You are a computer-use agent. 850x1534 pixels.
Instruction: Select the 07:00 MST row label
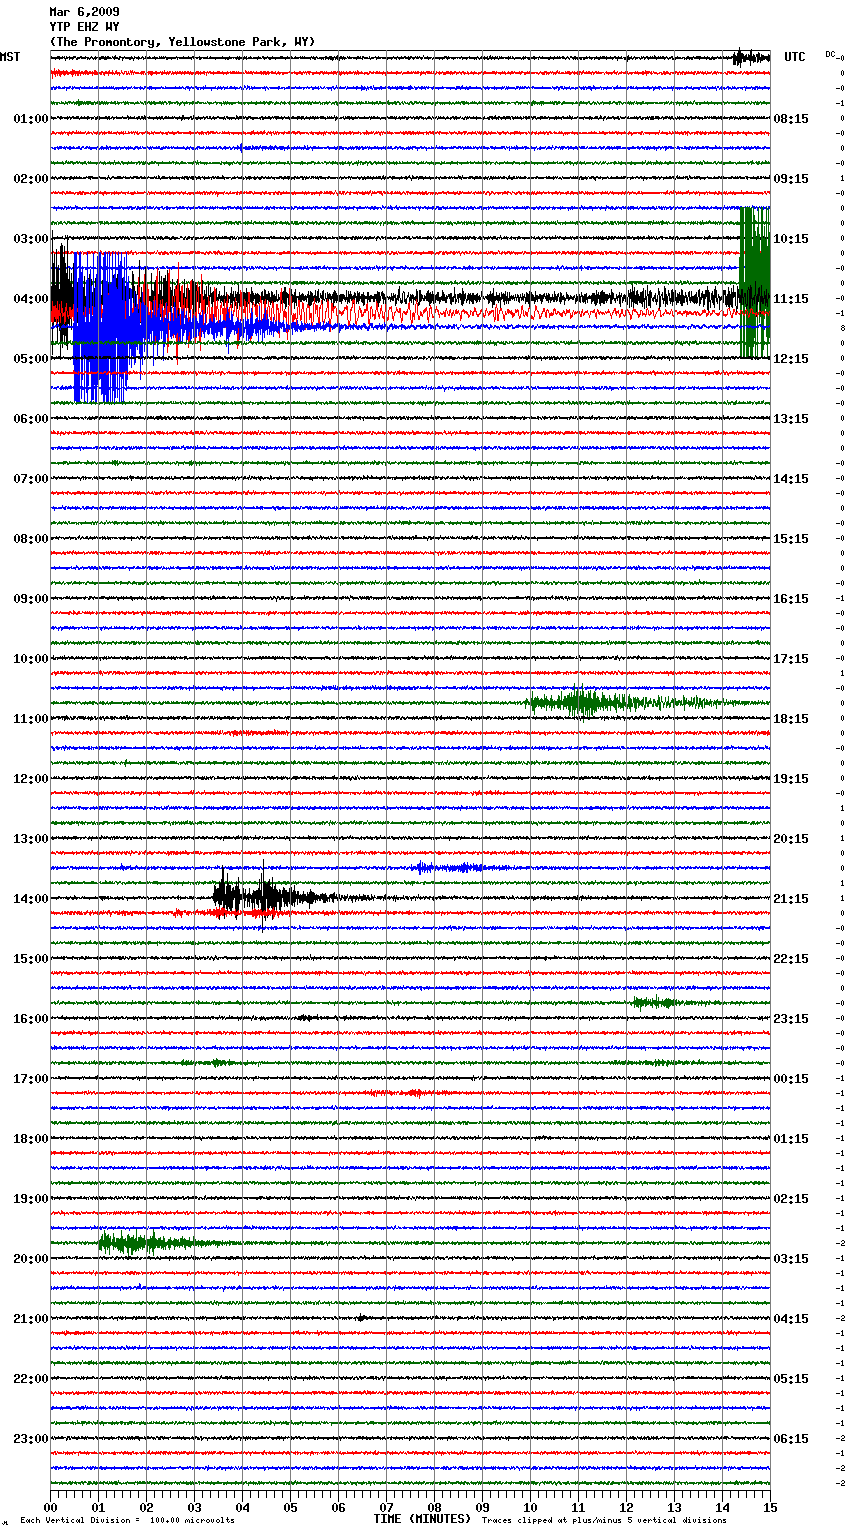click(x=30, y=479)
